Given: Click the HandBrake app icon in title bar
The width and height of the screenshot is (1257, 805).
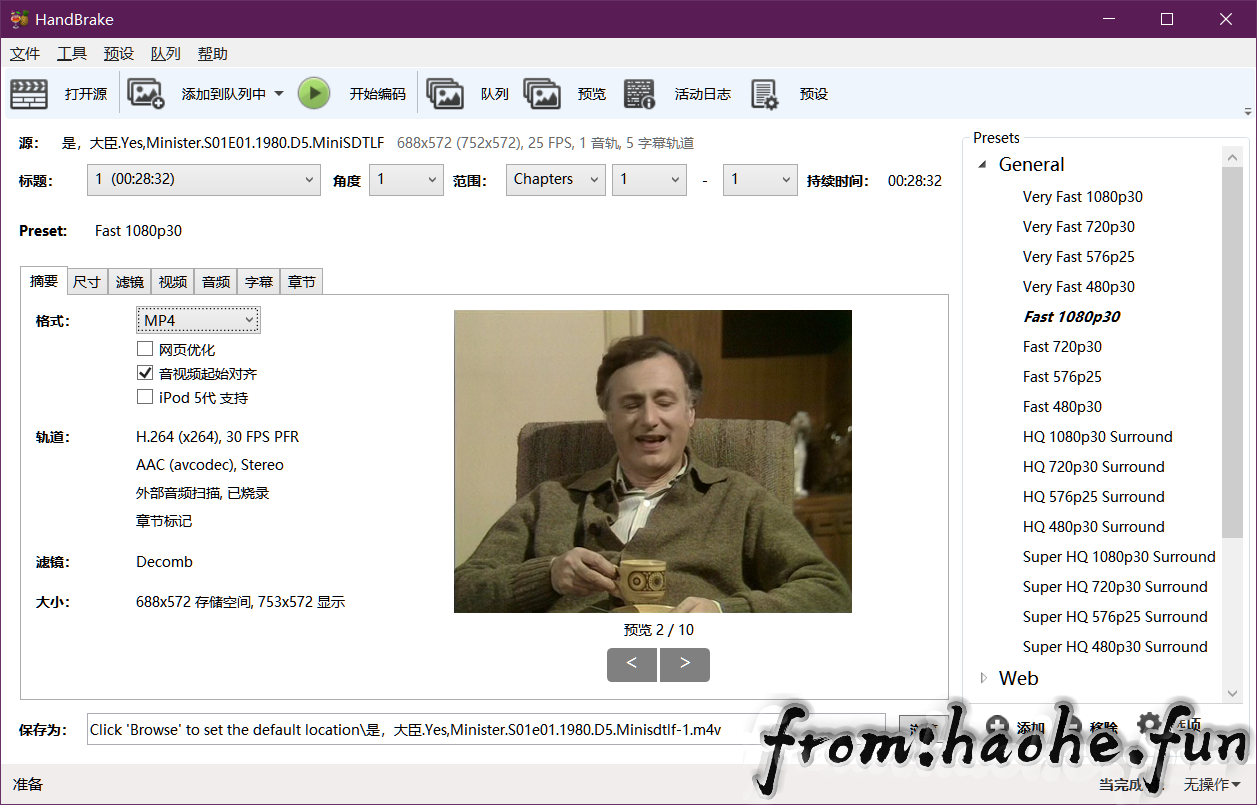Looking at the screenshot, I should tap(19, 19).
